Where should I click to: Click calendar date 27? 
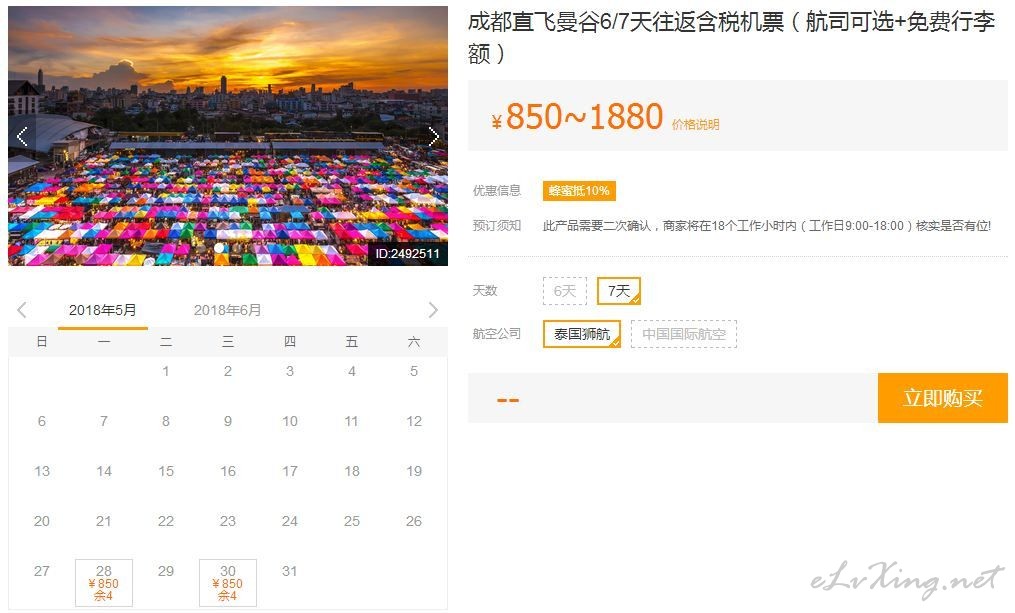click(41, 571)
